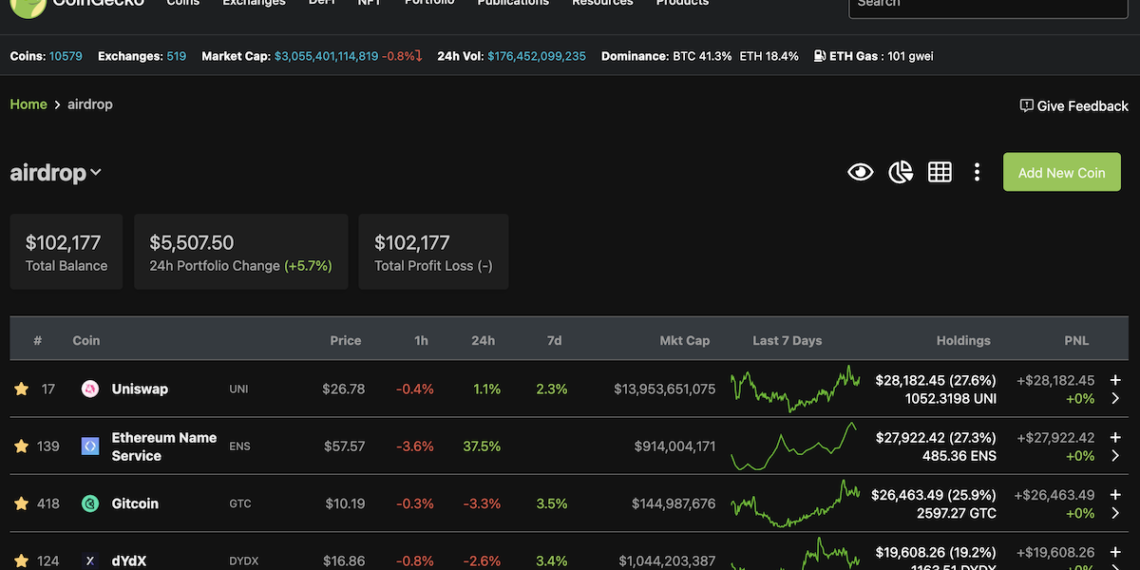The height and width of the screenshot is (570, 1140).
Task: Add a transaction with Gitcoin plus icon
Action: pyautogui.click(x=1115, y=494)
